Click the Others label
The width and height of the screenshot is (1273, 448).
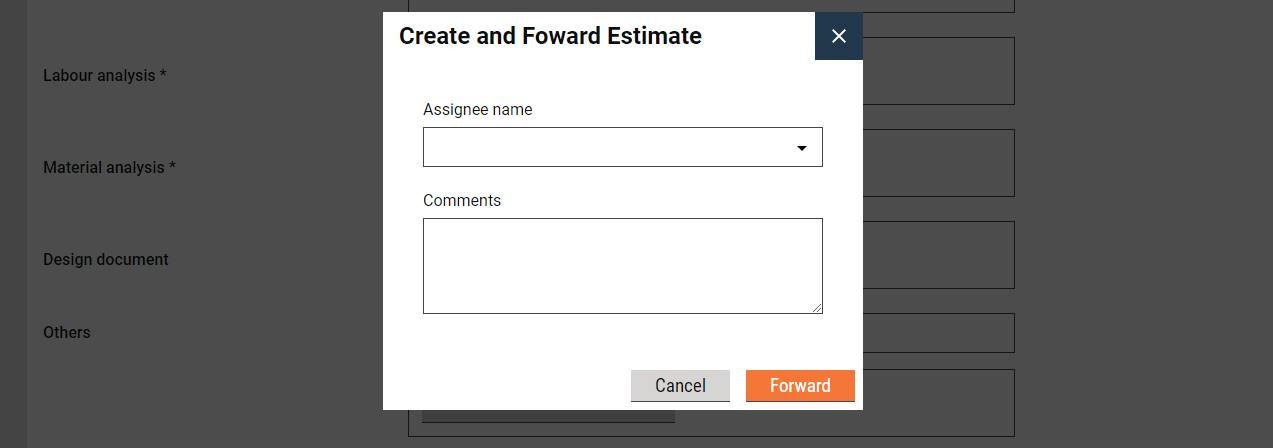[66, 333]
